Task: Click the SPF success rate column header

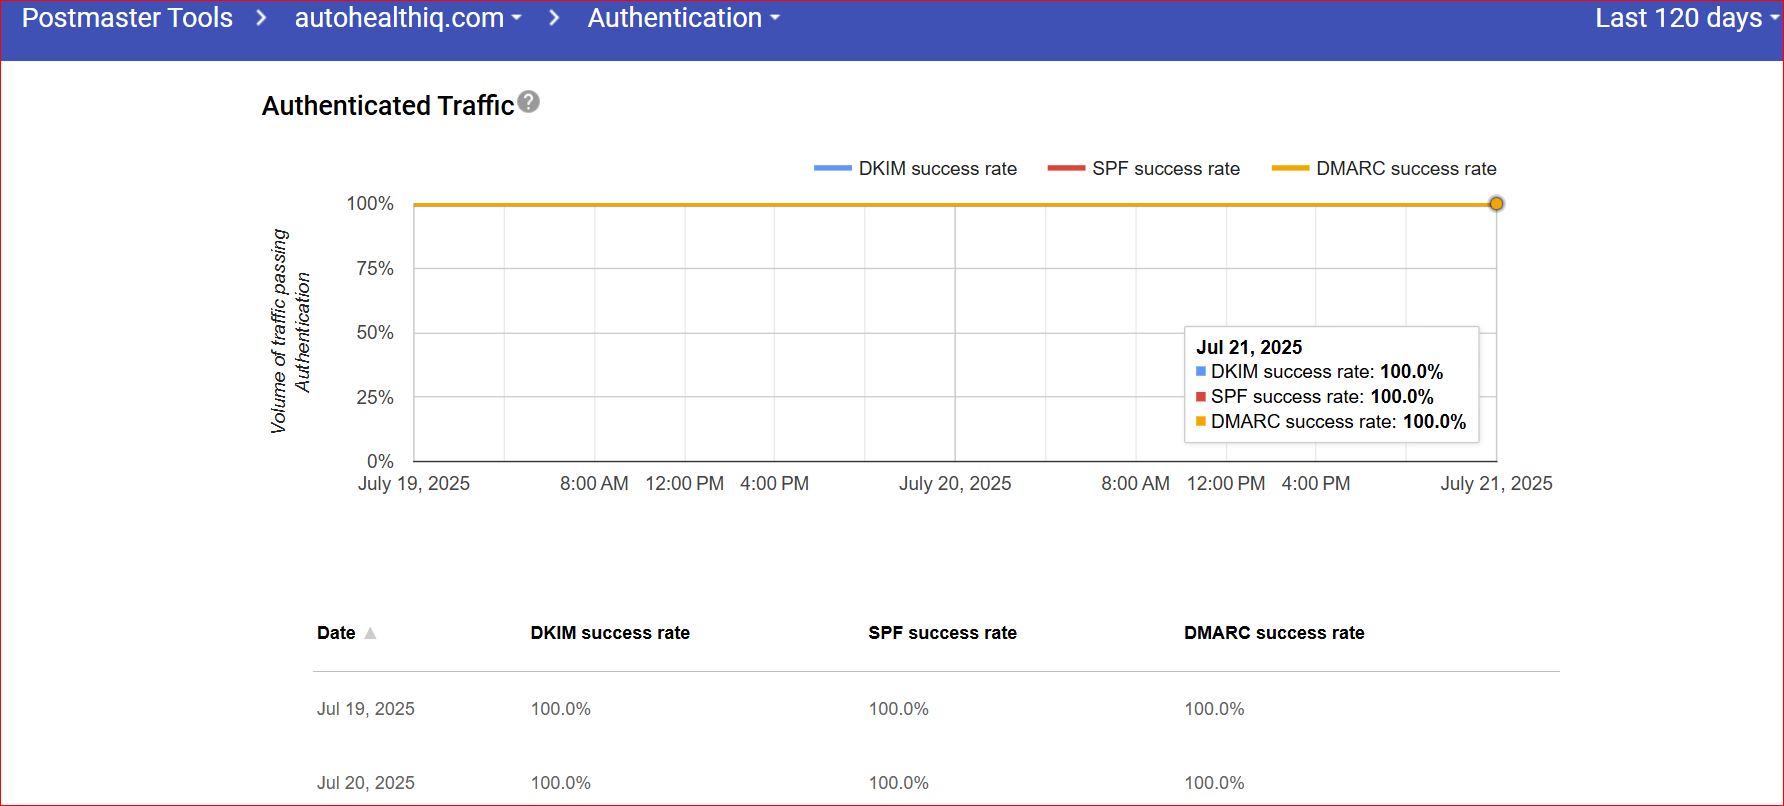Action: (x=942, y=633)
